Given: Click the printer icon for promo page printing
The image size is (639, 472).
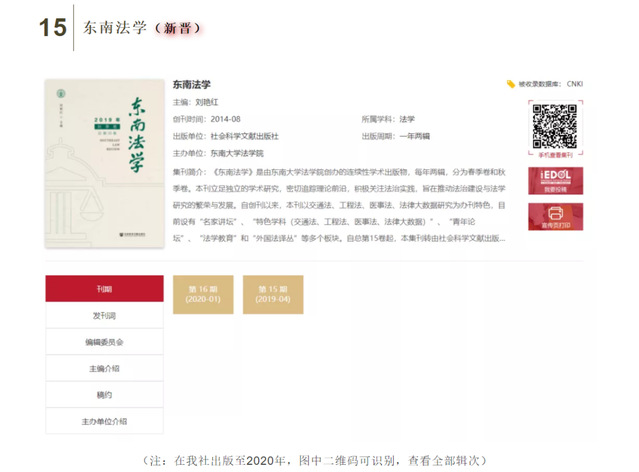Looking at the screenshot, I should pos(555,216).
